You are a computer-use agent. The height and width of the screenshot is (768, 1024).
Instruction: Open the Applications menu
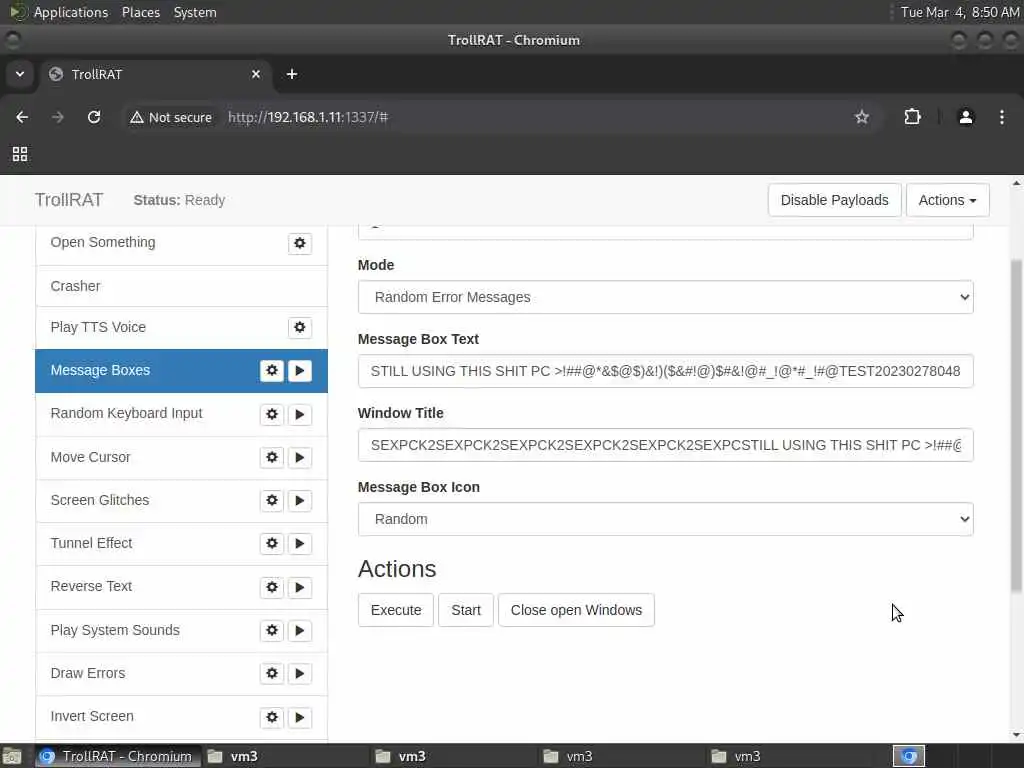(x=71, y=12)
